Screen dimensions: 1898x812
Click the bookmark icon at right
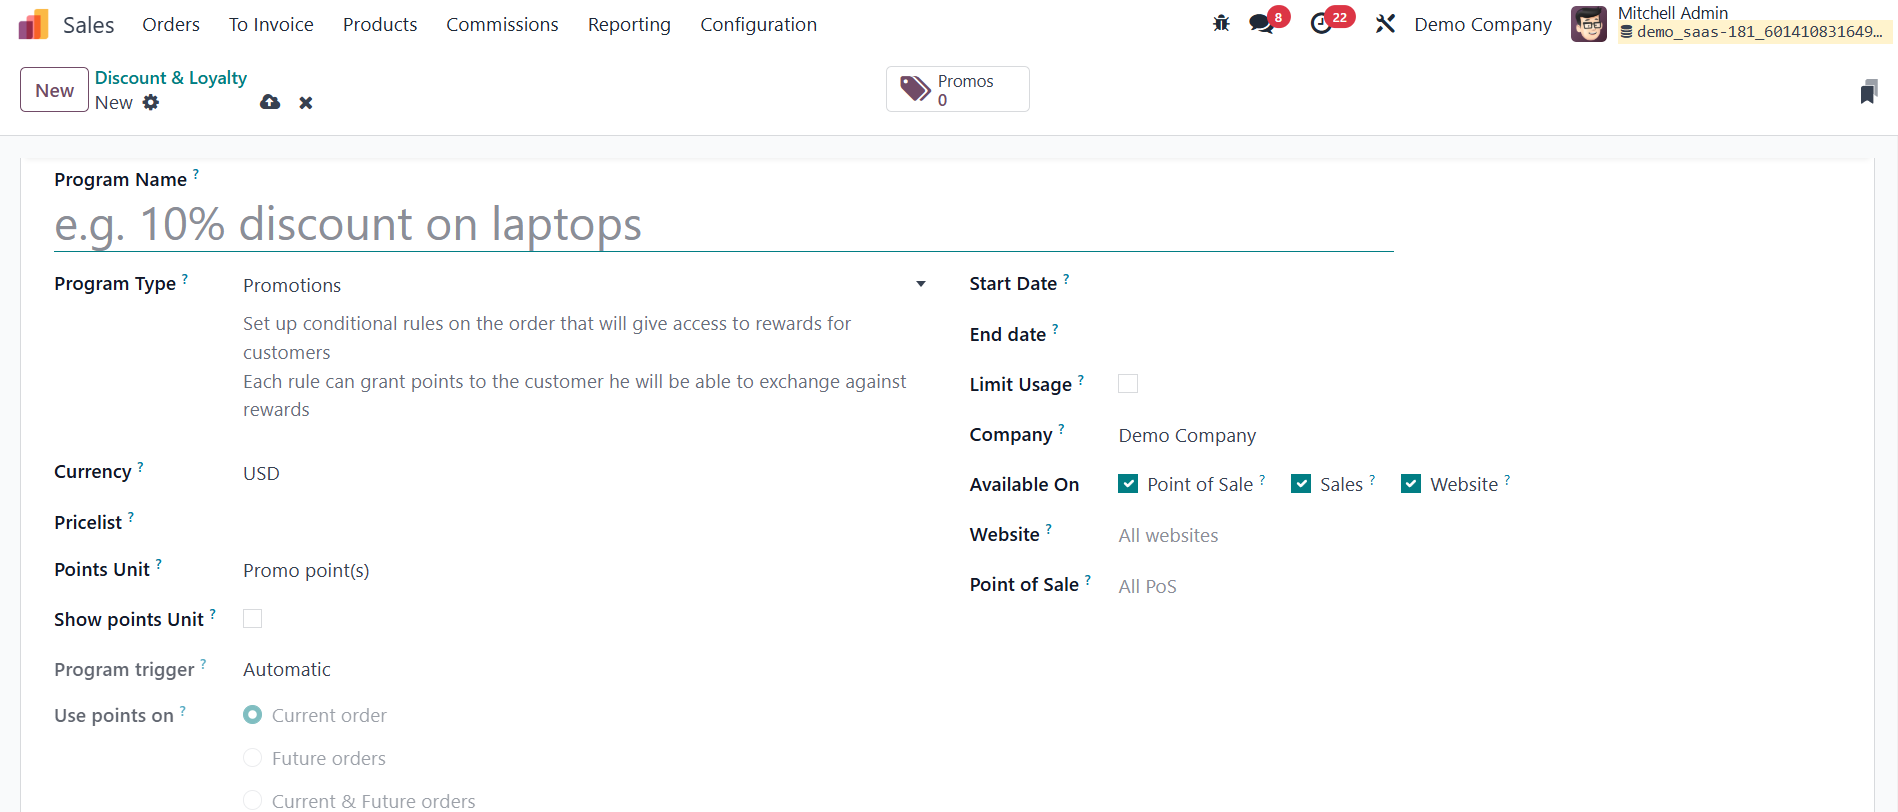tap(1868, 92)
